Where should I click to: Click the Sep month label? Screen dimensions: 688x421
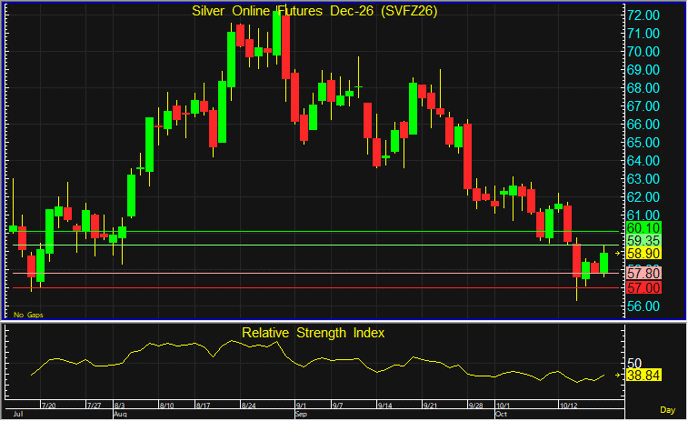(301, 414)
